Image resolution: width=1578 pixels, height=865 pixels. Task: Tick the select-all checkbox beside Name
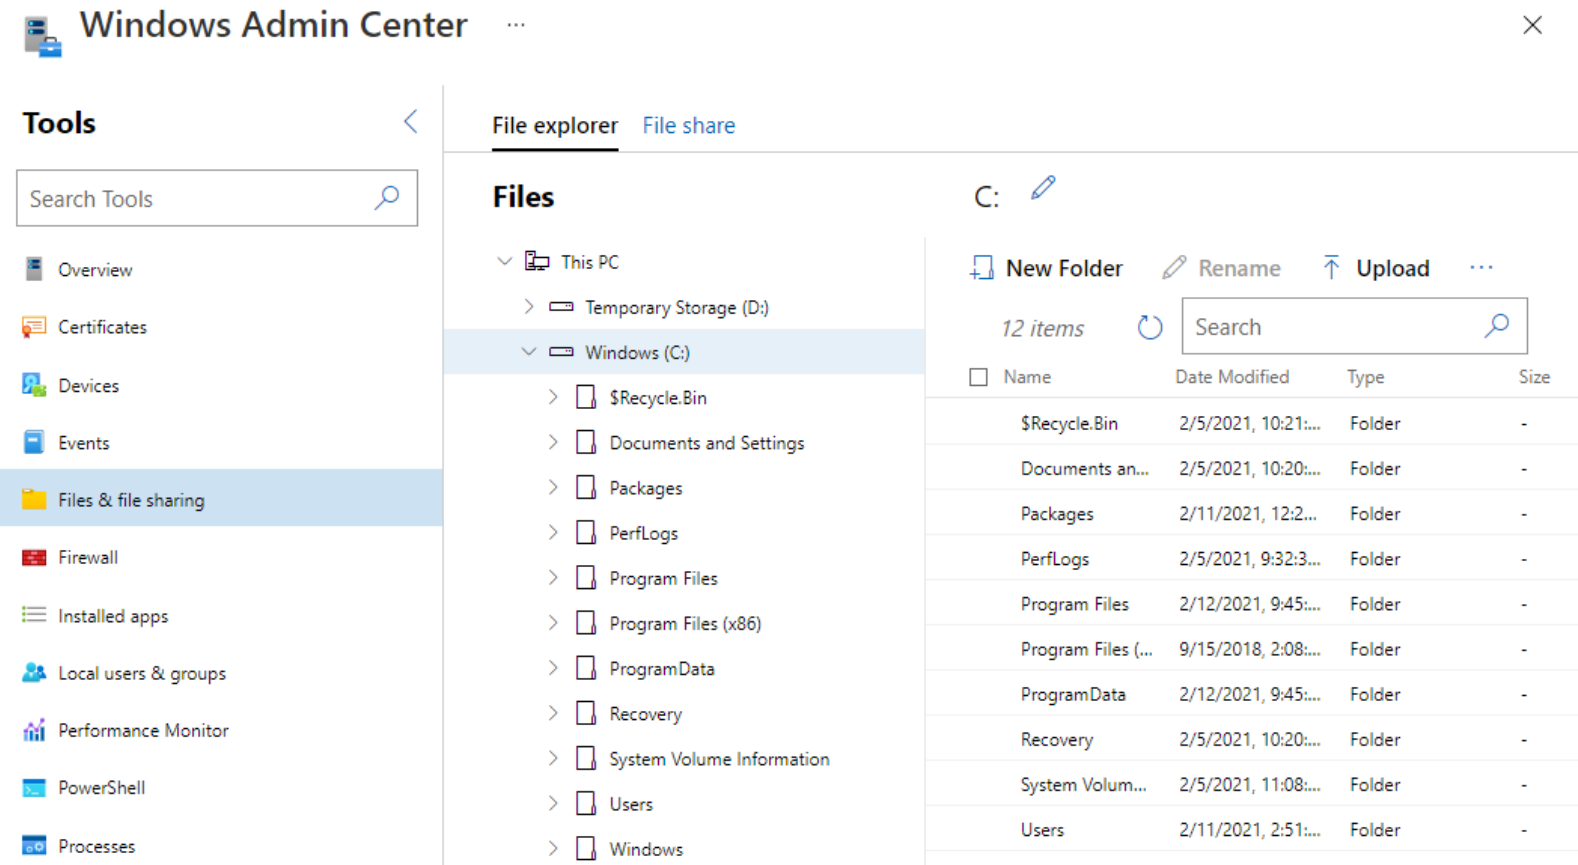(978, 377)
